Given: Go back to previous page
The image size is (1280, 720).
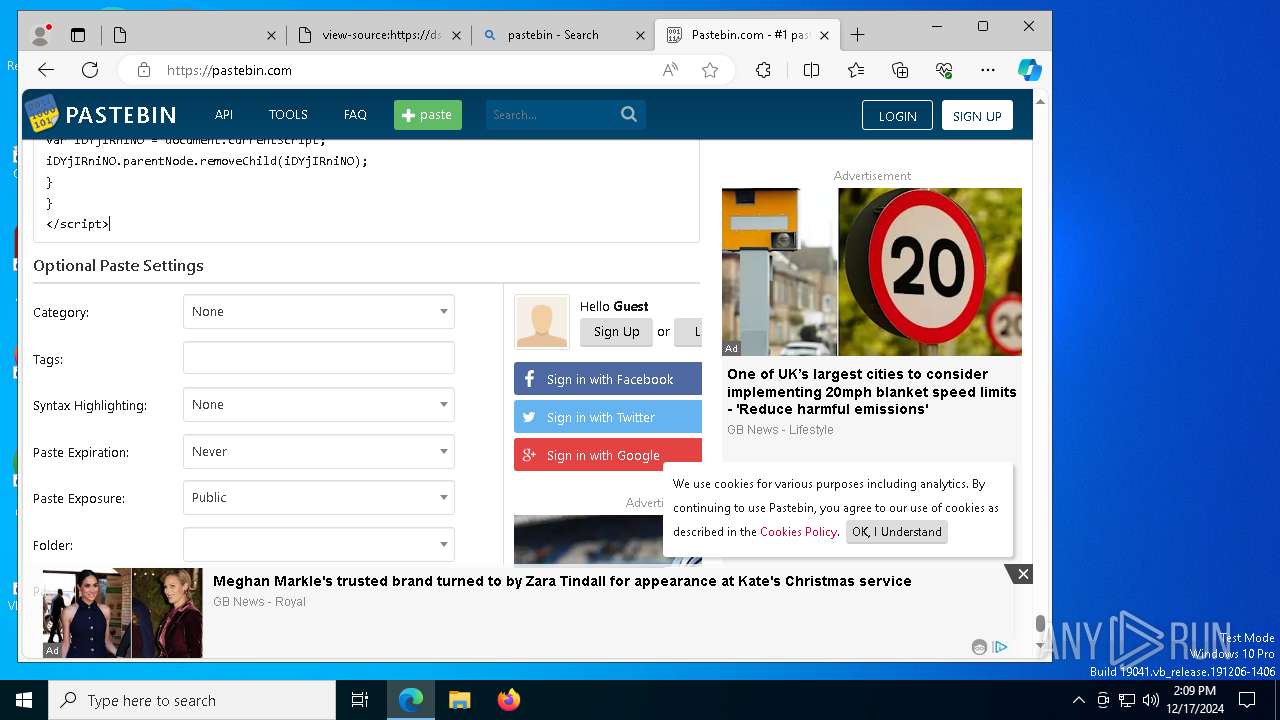Looking at the screenshot, I should click(46, 70).
